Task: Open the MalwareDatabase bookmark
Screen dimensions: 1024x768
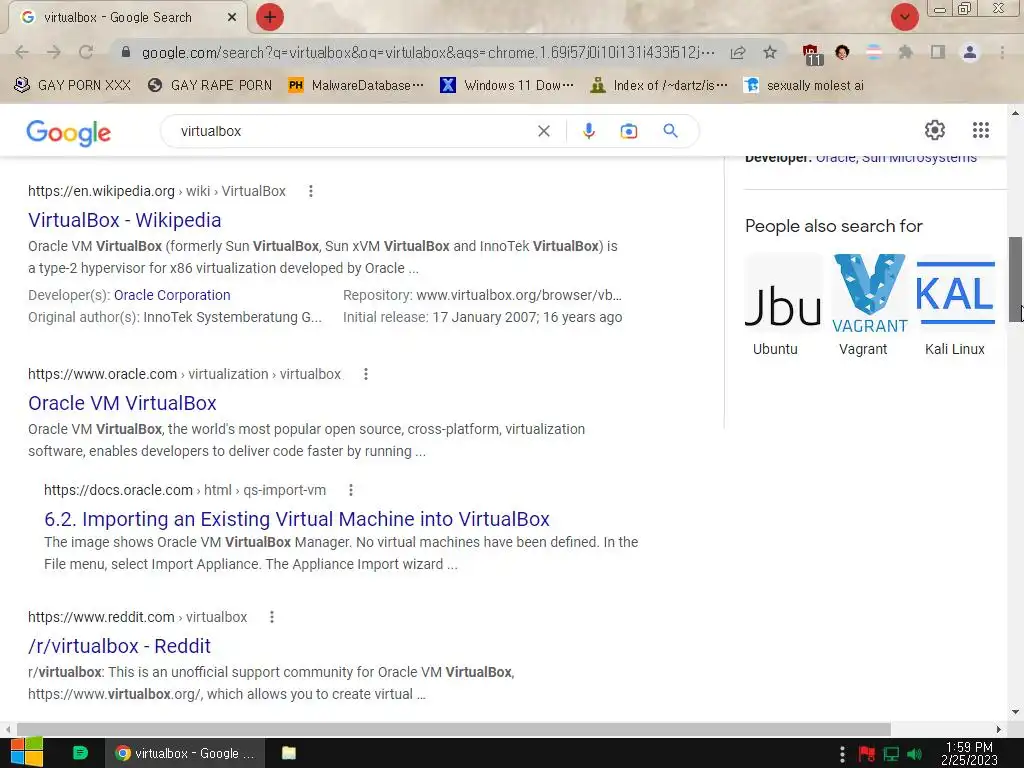Action: [x=357, y=85]
